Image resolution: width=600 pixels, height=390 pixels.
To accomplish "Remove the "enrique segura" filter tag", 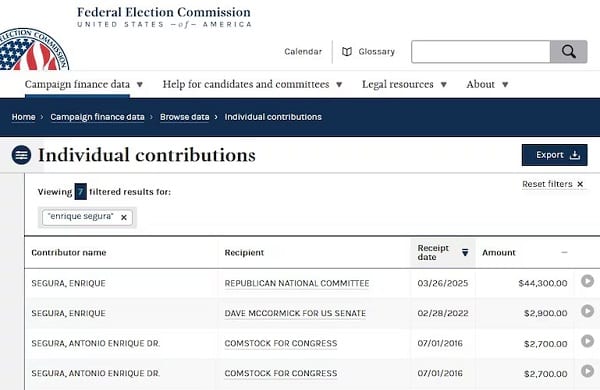I will (124, 217).
